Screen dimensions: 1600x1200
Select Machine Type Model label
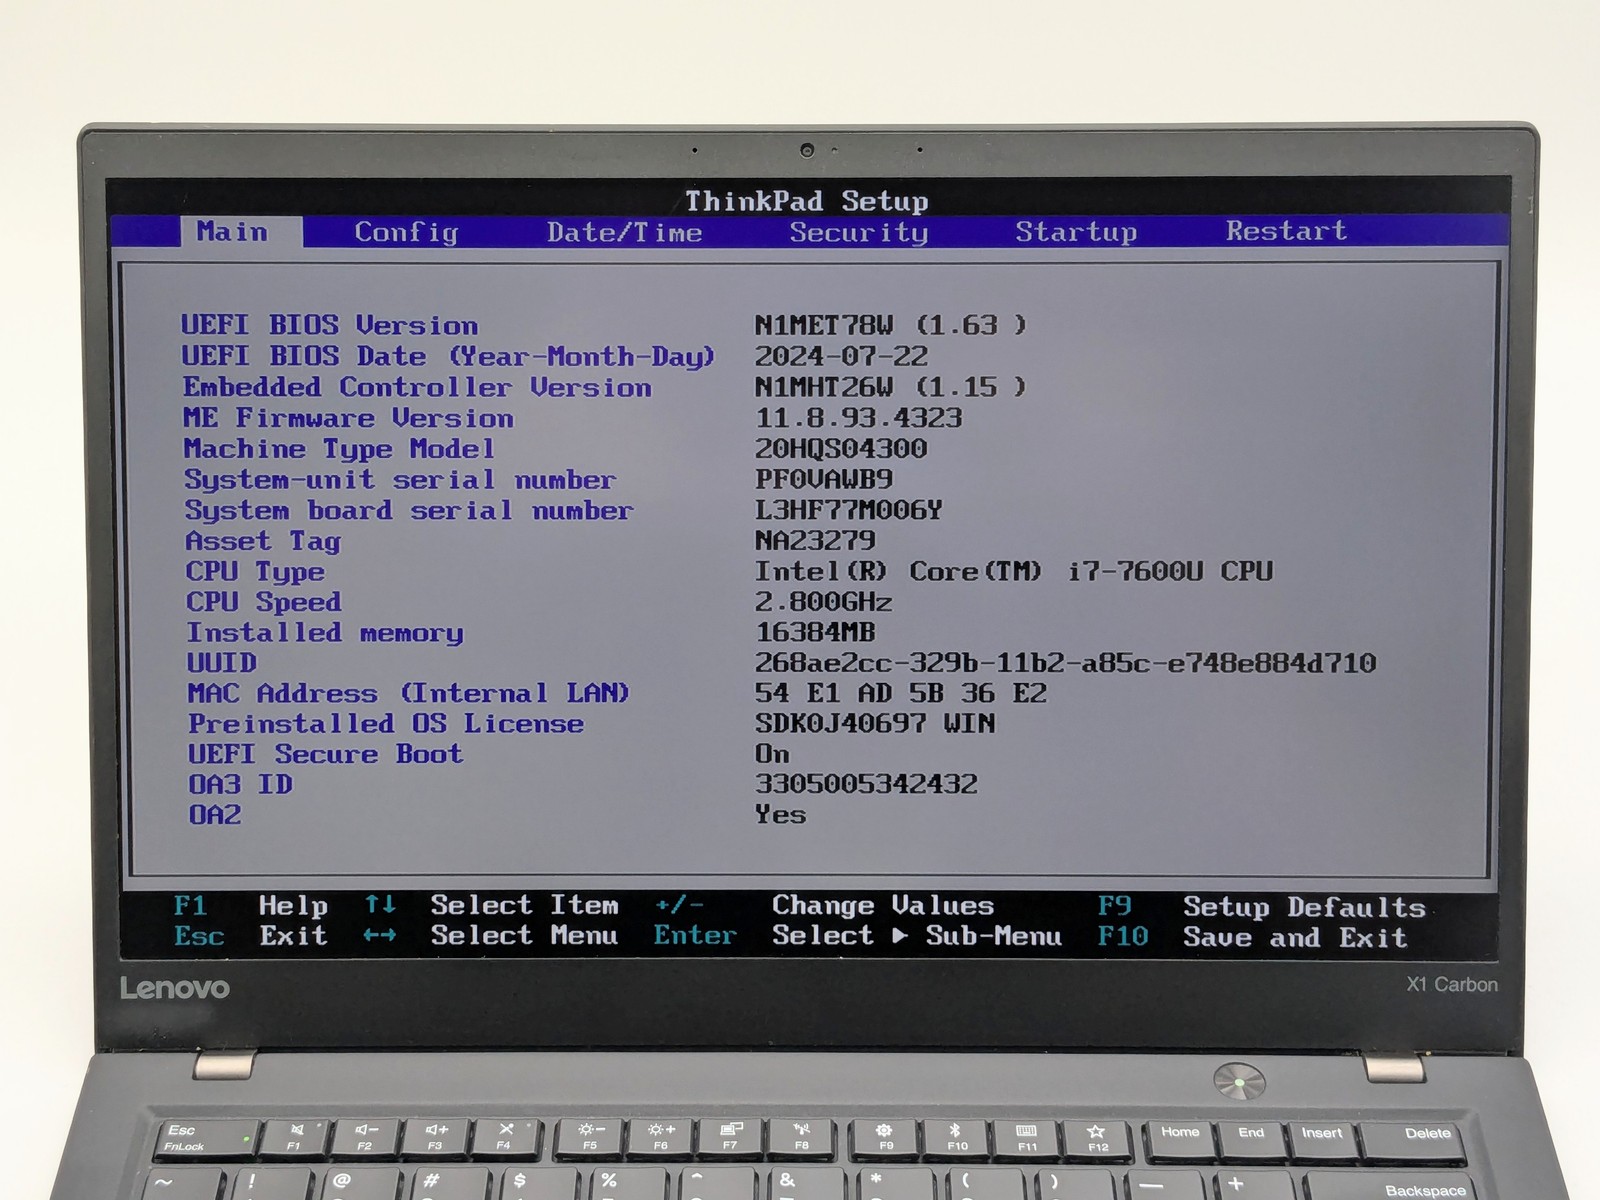pyautogui.click(x=339, y=449)
